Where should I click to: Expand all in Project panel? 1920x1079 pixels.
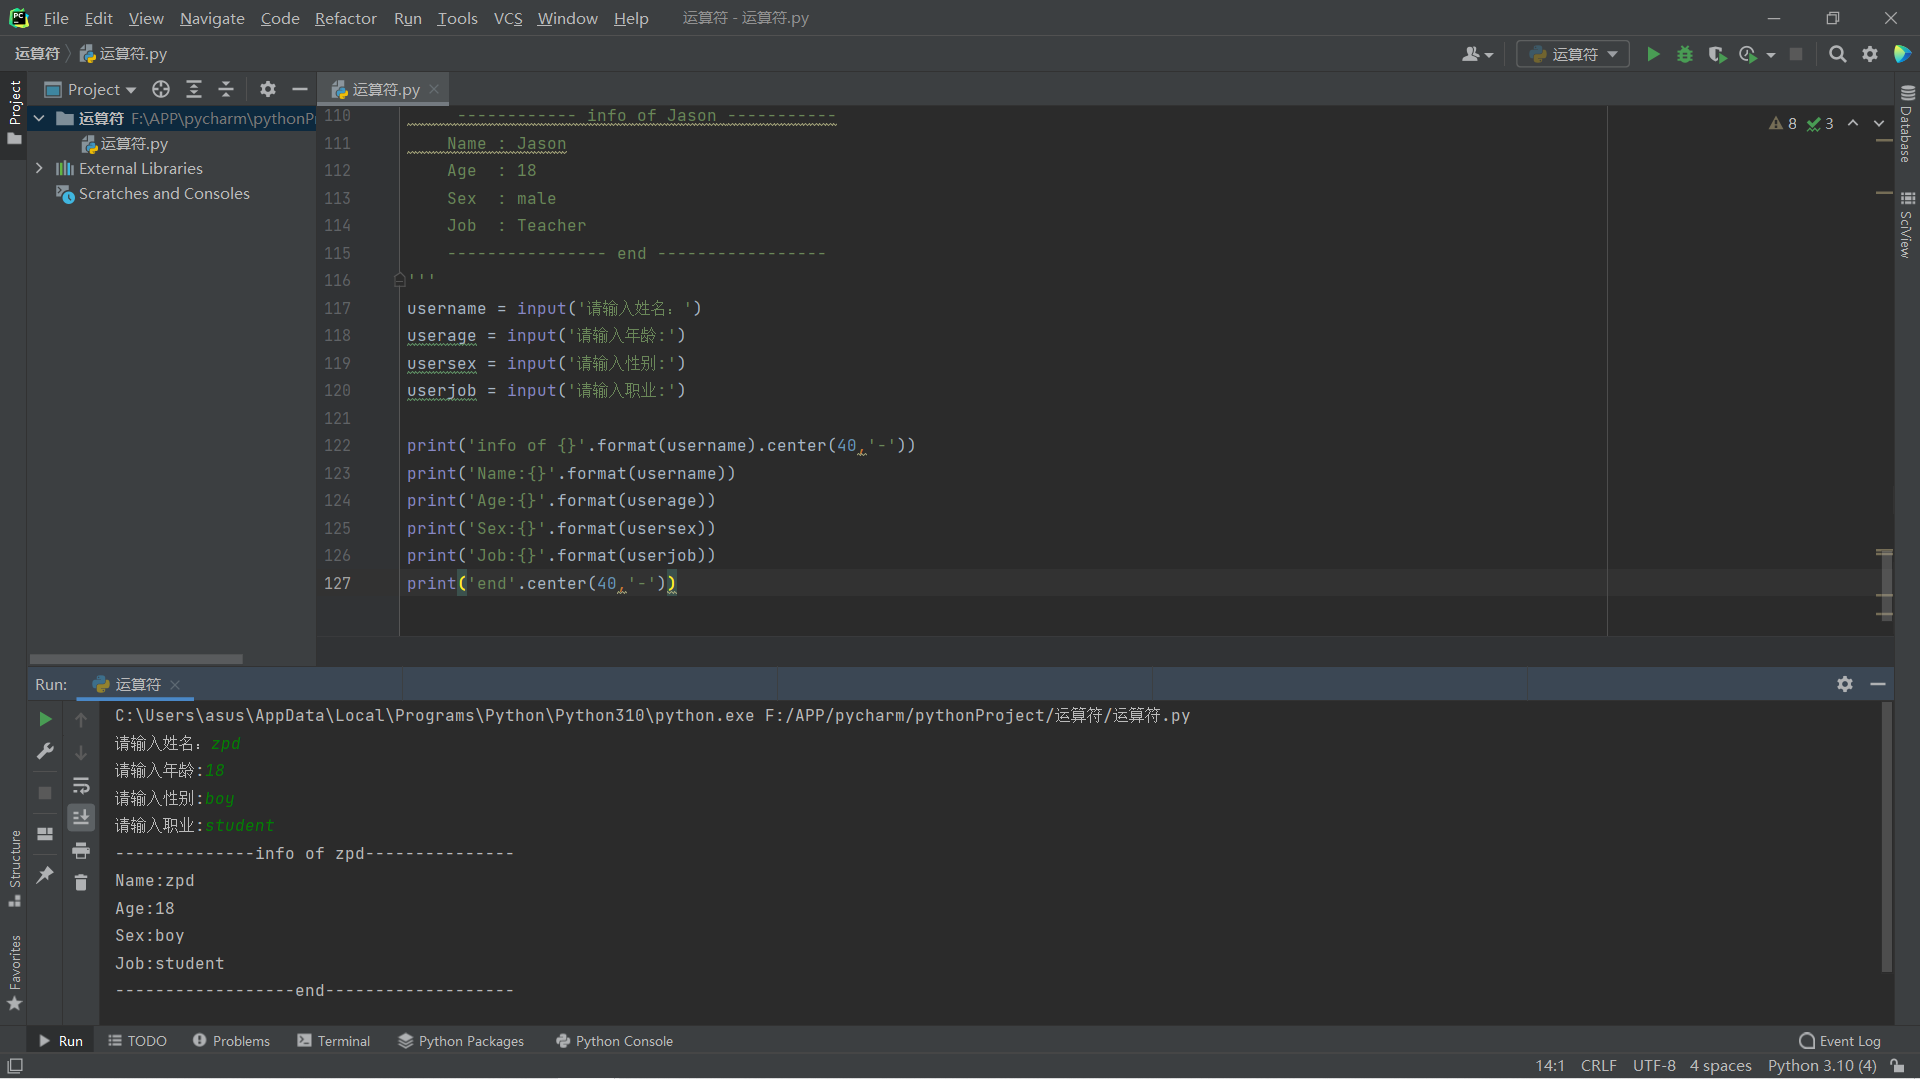tap(194, 89)
